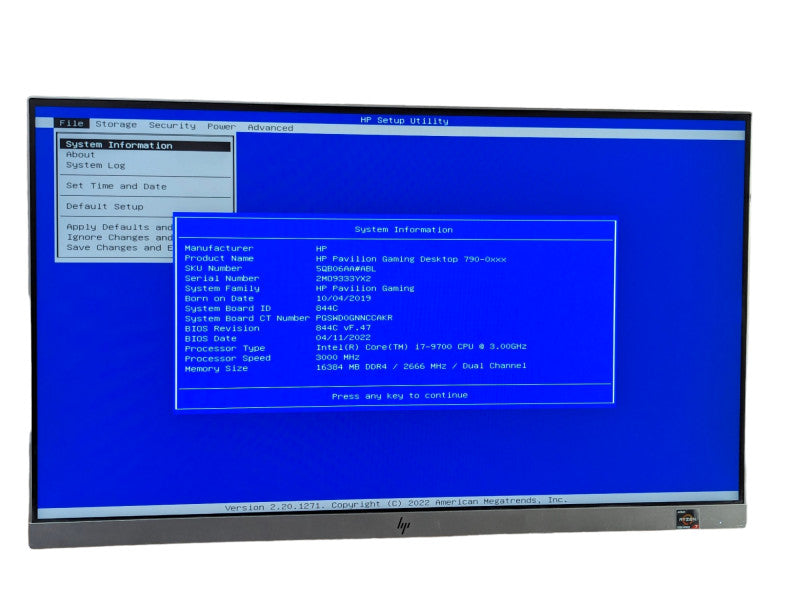Image resolution: width=800 pixels, height=602 pixels.
Task: Choose Ignore Changes and exit entry
Action: point(119,237)
